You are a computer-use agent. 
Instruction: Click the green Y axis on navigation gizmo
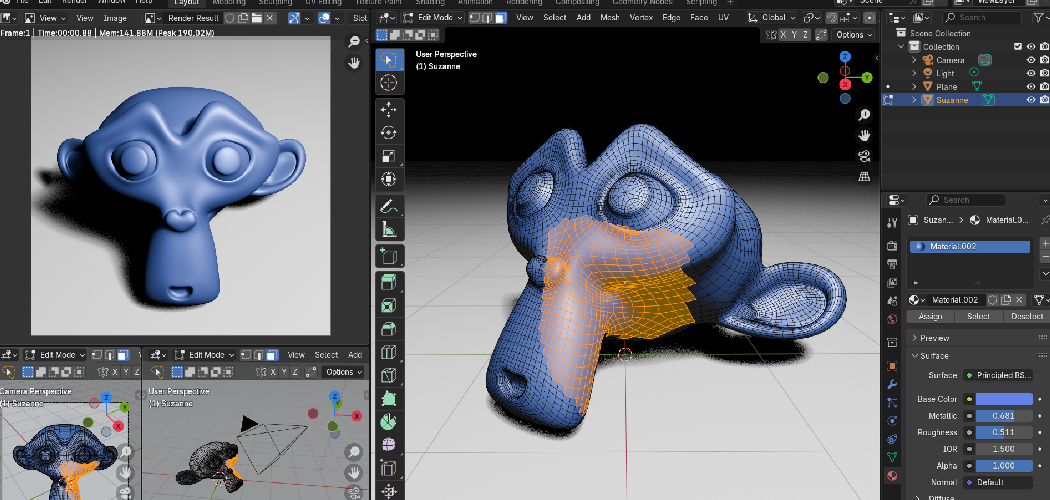pyautogui.click(x=867, y=78)
